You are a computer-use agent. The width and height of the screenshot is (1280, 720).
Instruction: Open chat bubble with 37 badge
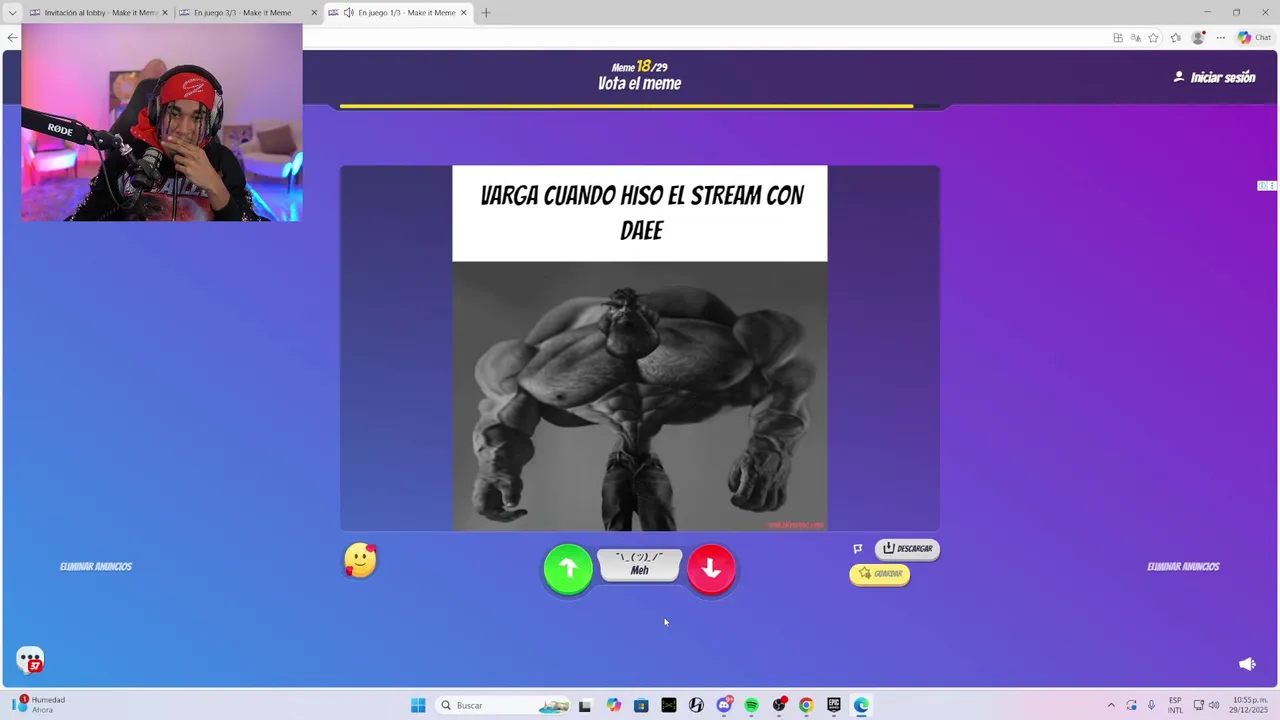pyautogui.click(x=30, y=660)
